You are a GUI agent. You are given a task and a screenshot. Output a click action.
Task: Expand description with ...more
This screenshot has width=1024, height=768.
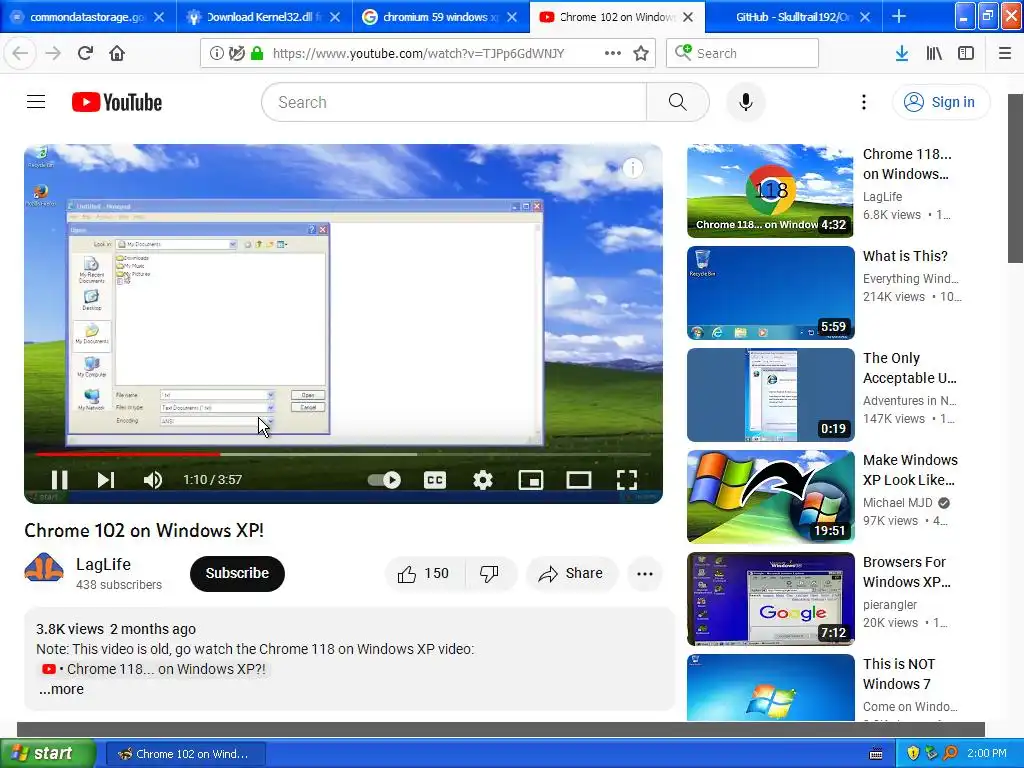coord(61,689)
